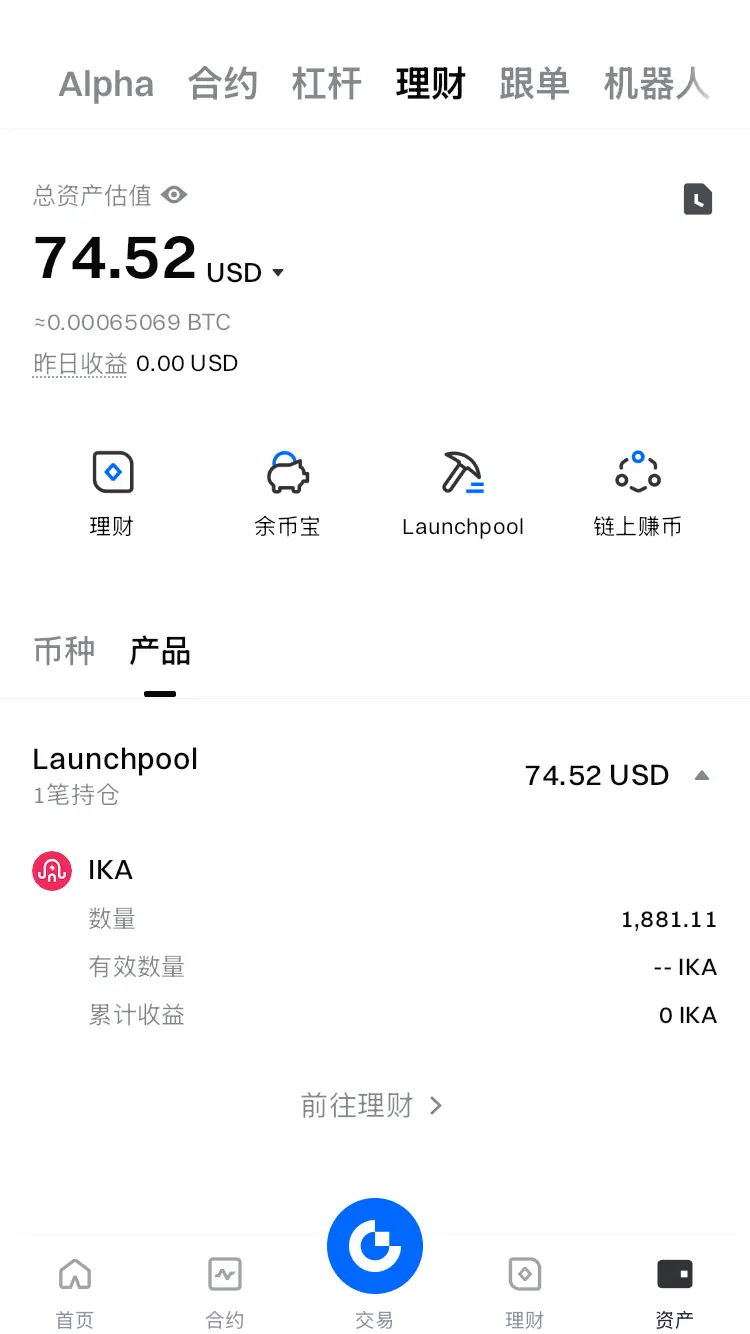Open the USD currency dropdown arrow

click(278, 273)
